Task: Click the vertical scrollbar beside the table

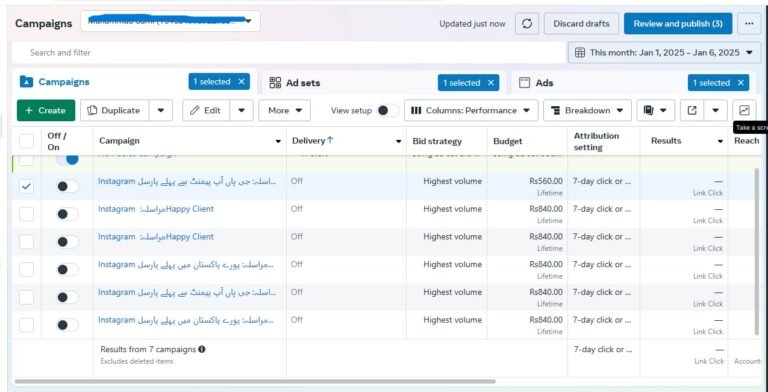Action: 758,252
